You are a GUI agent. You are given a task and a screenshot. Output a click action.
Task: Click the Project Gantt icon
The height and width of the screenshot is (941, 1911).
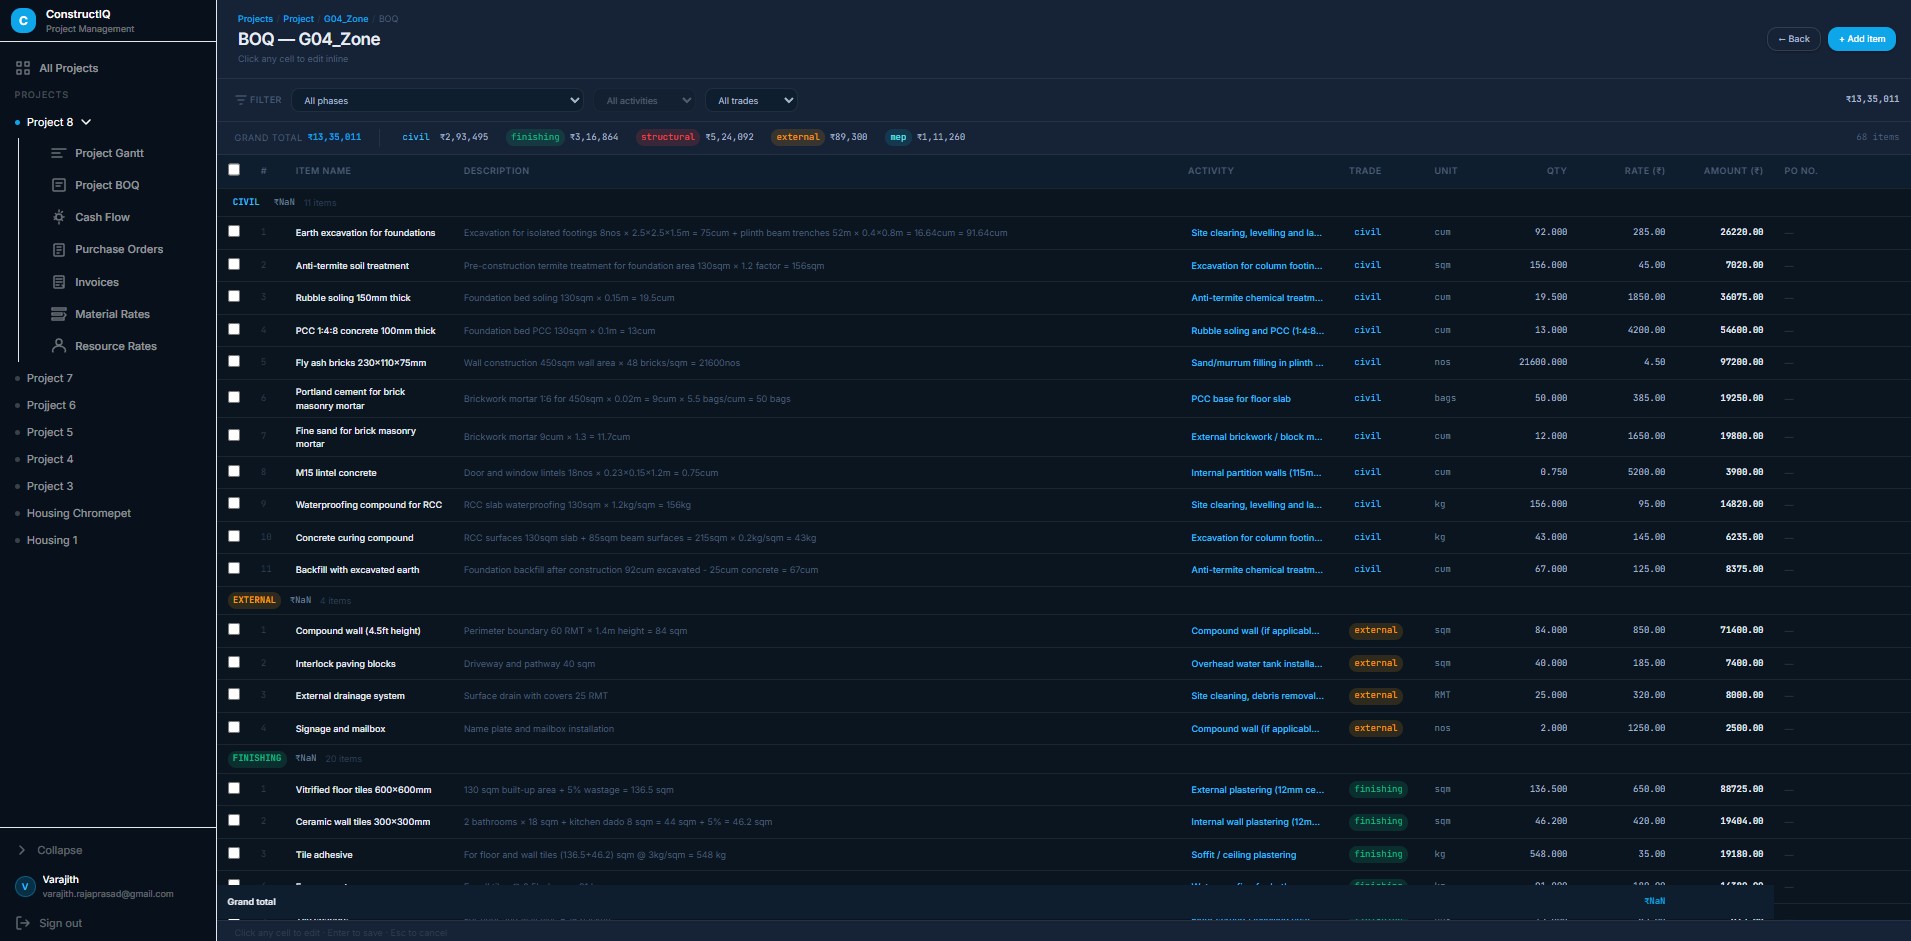[x=59, y=153]
